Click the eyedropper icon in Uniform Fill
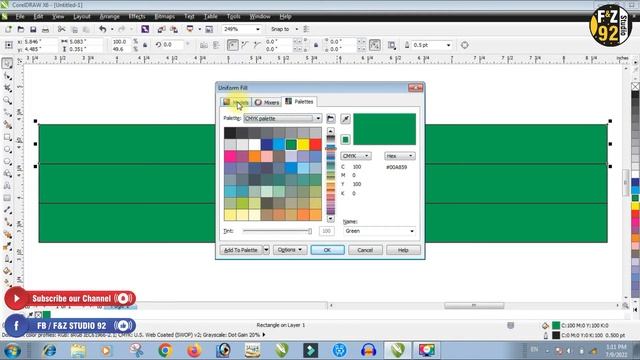 tap(345, 119)
